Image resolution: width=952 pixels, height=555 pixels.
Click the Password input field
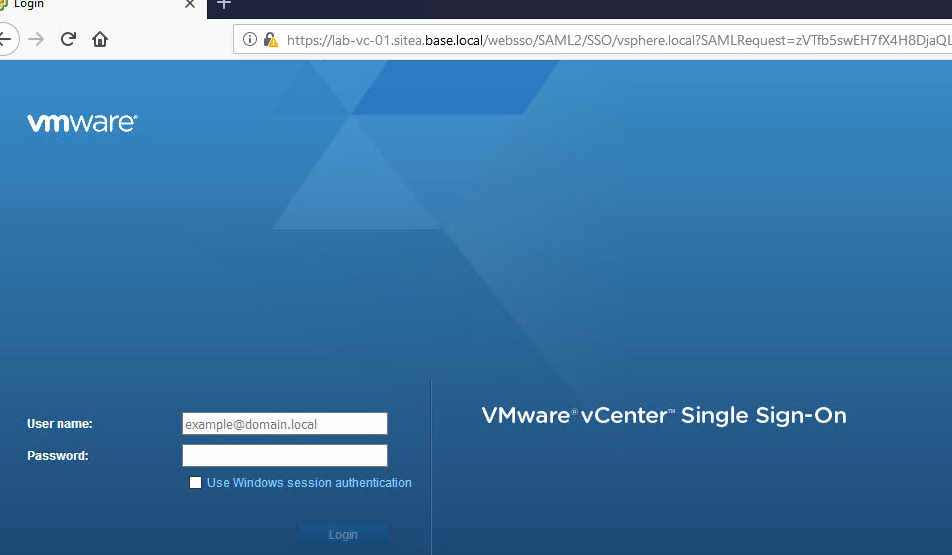point(284,456)
